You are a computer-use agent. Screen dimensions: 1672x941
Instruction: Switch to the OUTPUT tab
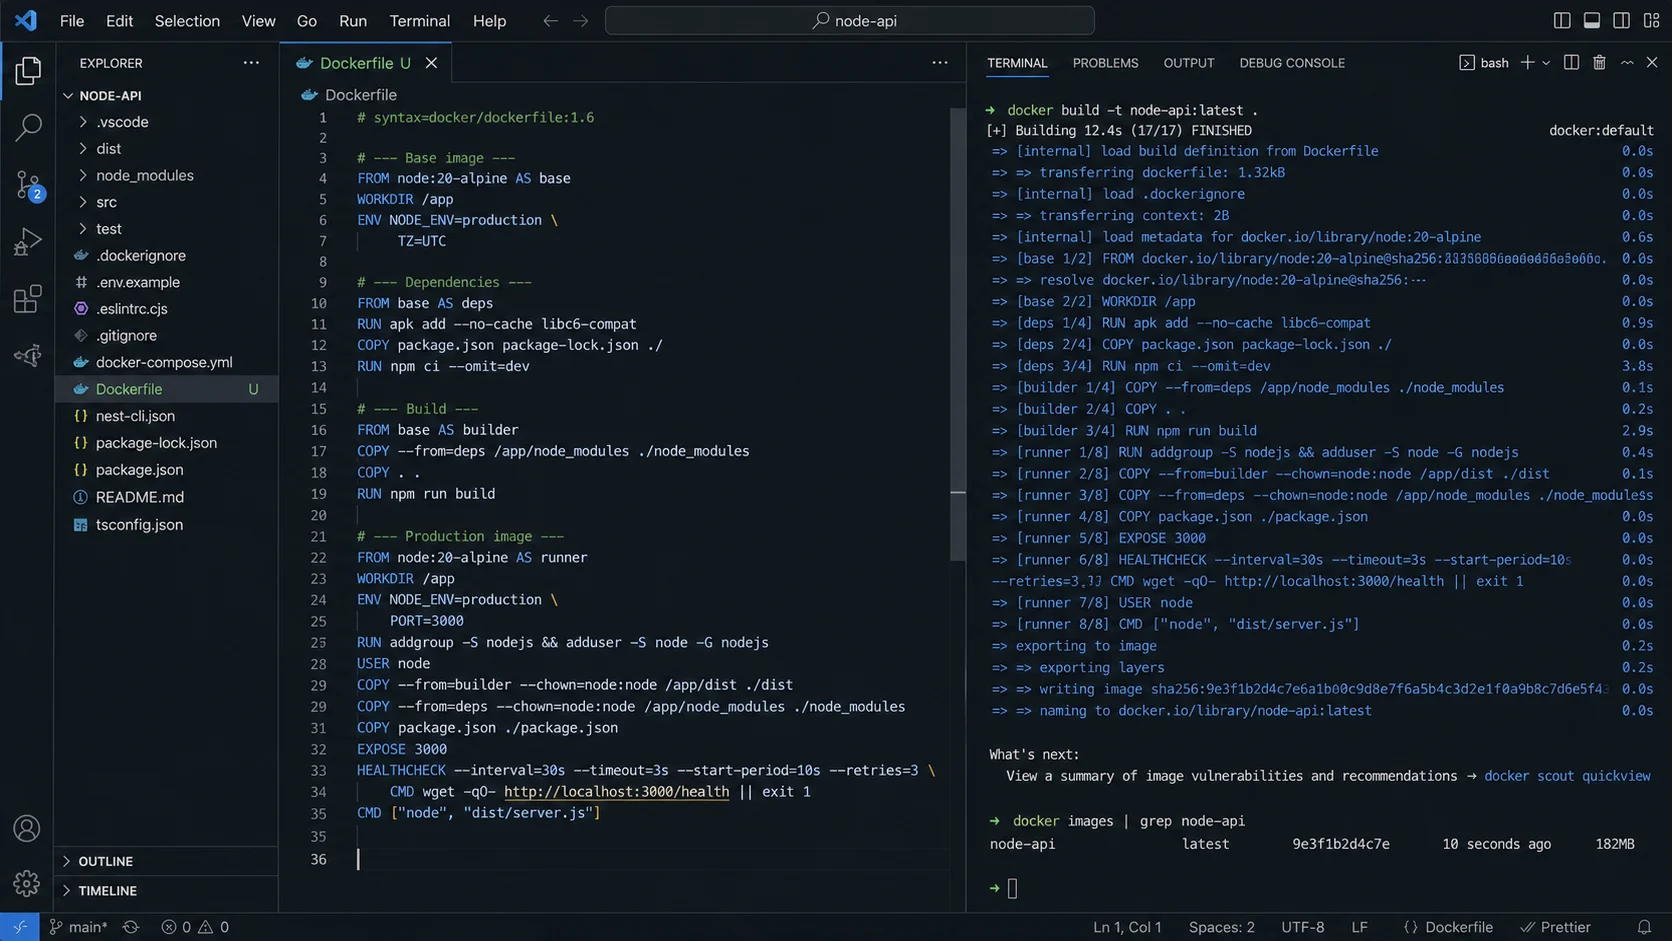pos(1188,63)
